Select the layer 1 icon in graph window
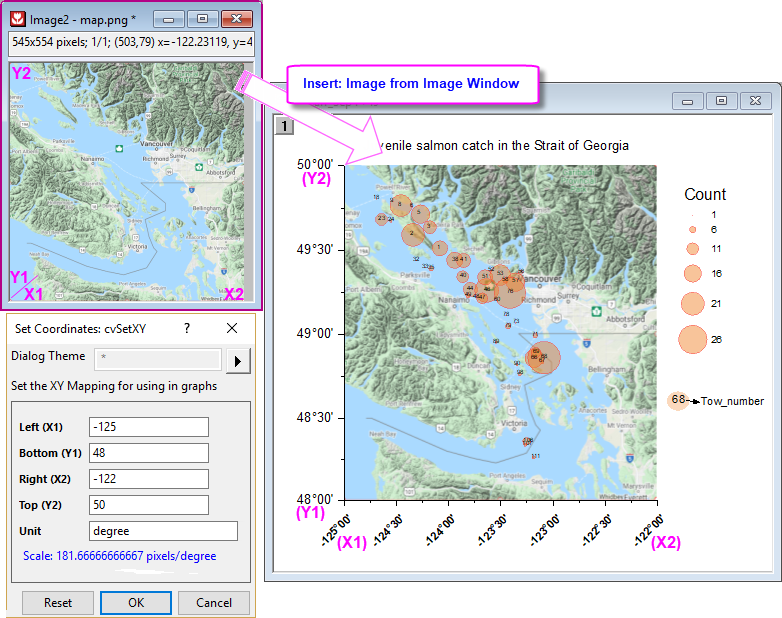Screen dimensions: 782x618 click(x=284, y=126)
